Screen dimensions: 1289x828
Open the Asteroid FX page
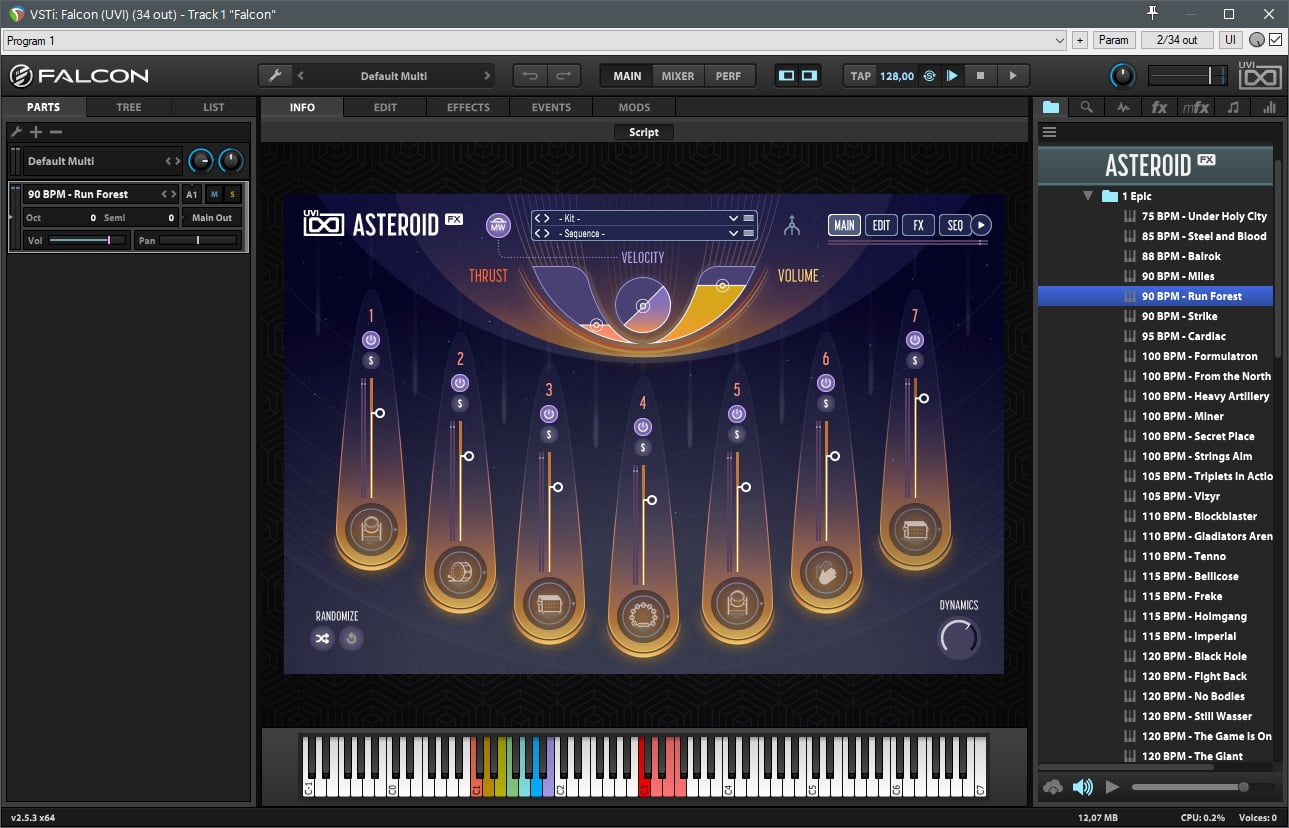point(918,225)
